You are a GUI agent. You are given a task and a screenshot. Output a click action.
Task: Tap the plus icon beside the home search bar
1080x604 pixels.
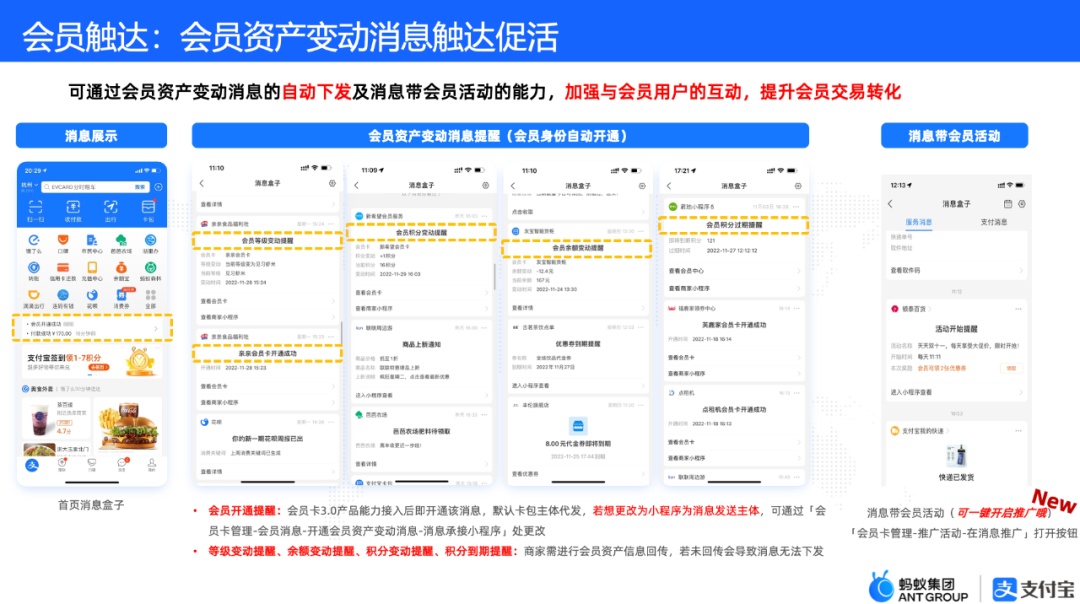point(158,187)
